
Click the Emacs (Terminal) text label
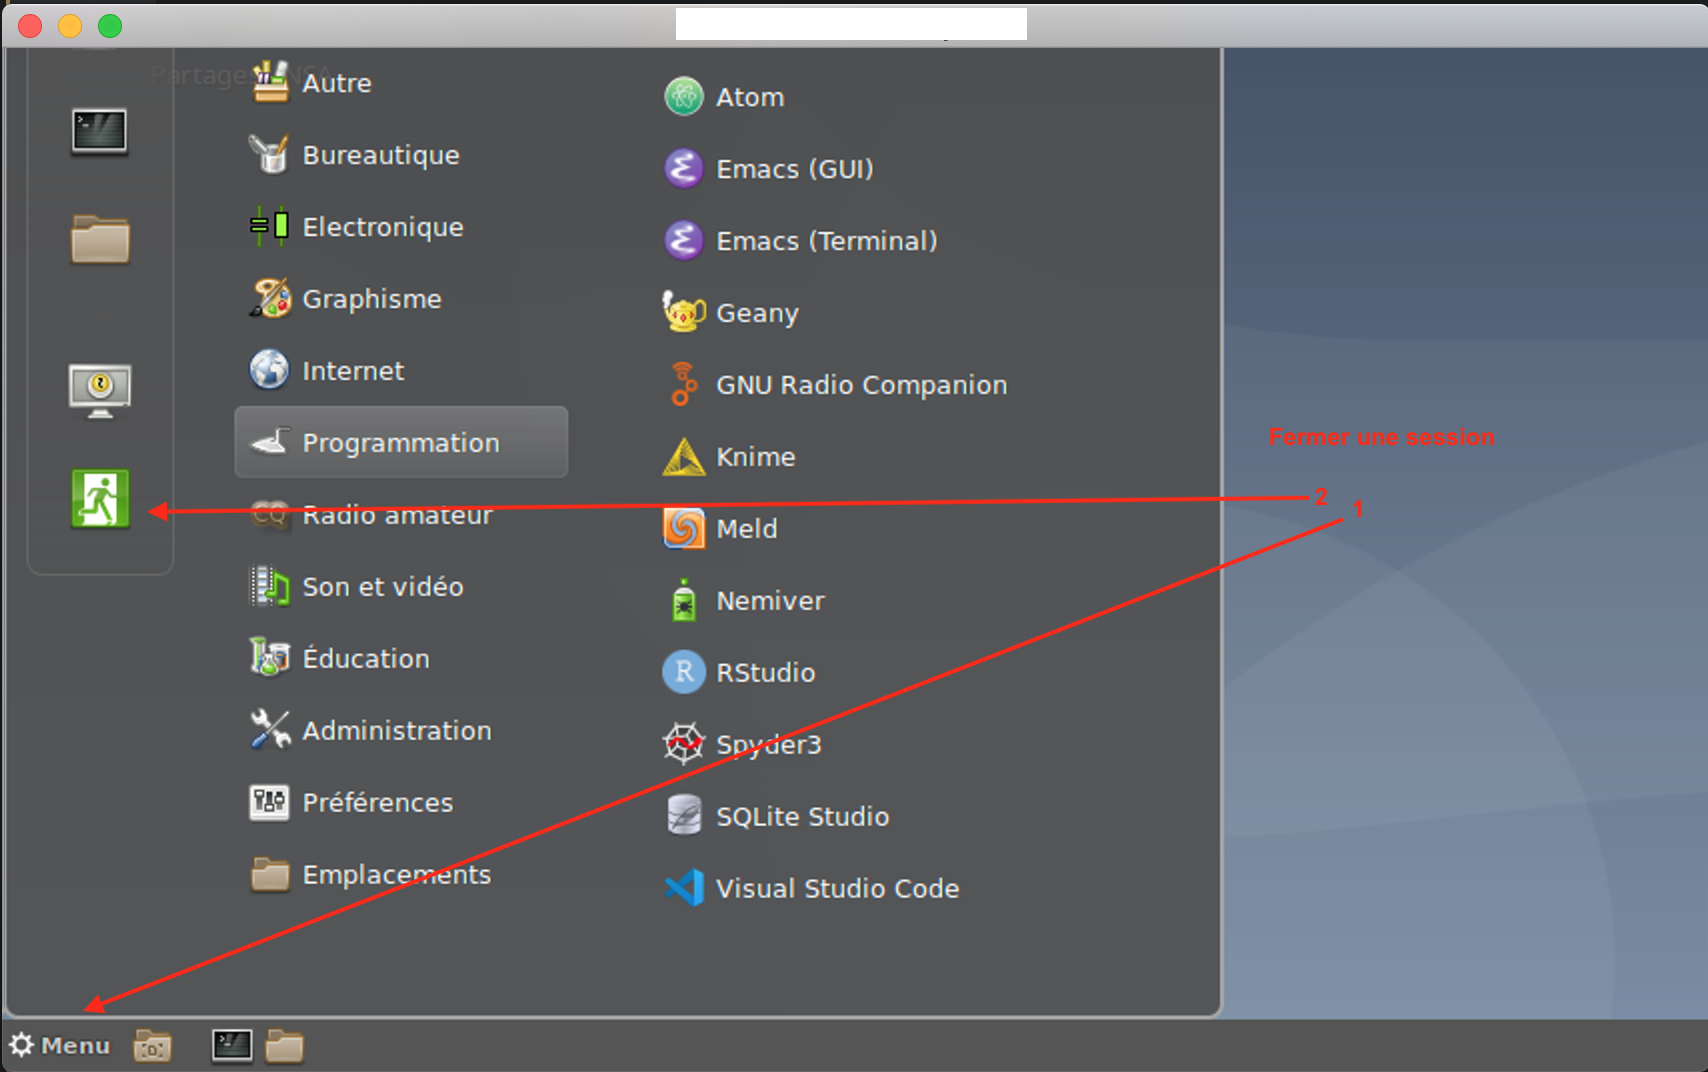pyautogui.click(x=827, y=242)
